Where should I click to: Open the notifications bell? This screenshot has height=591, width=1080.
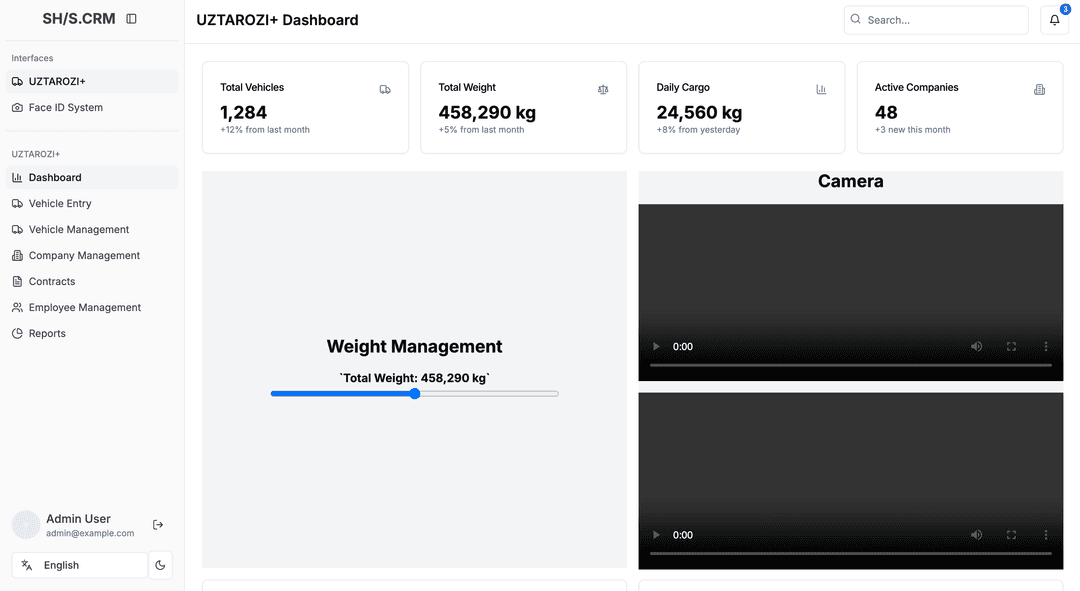click(1054, 20)
